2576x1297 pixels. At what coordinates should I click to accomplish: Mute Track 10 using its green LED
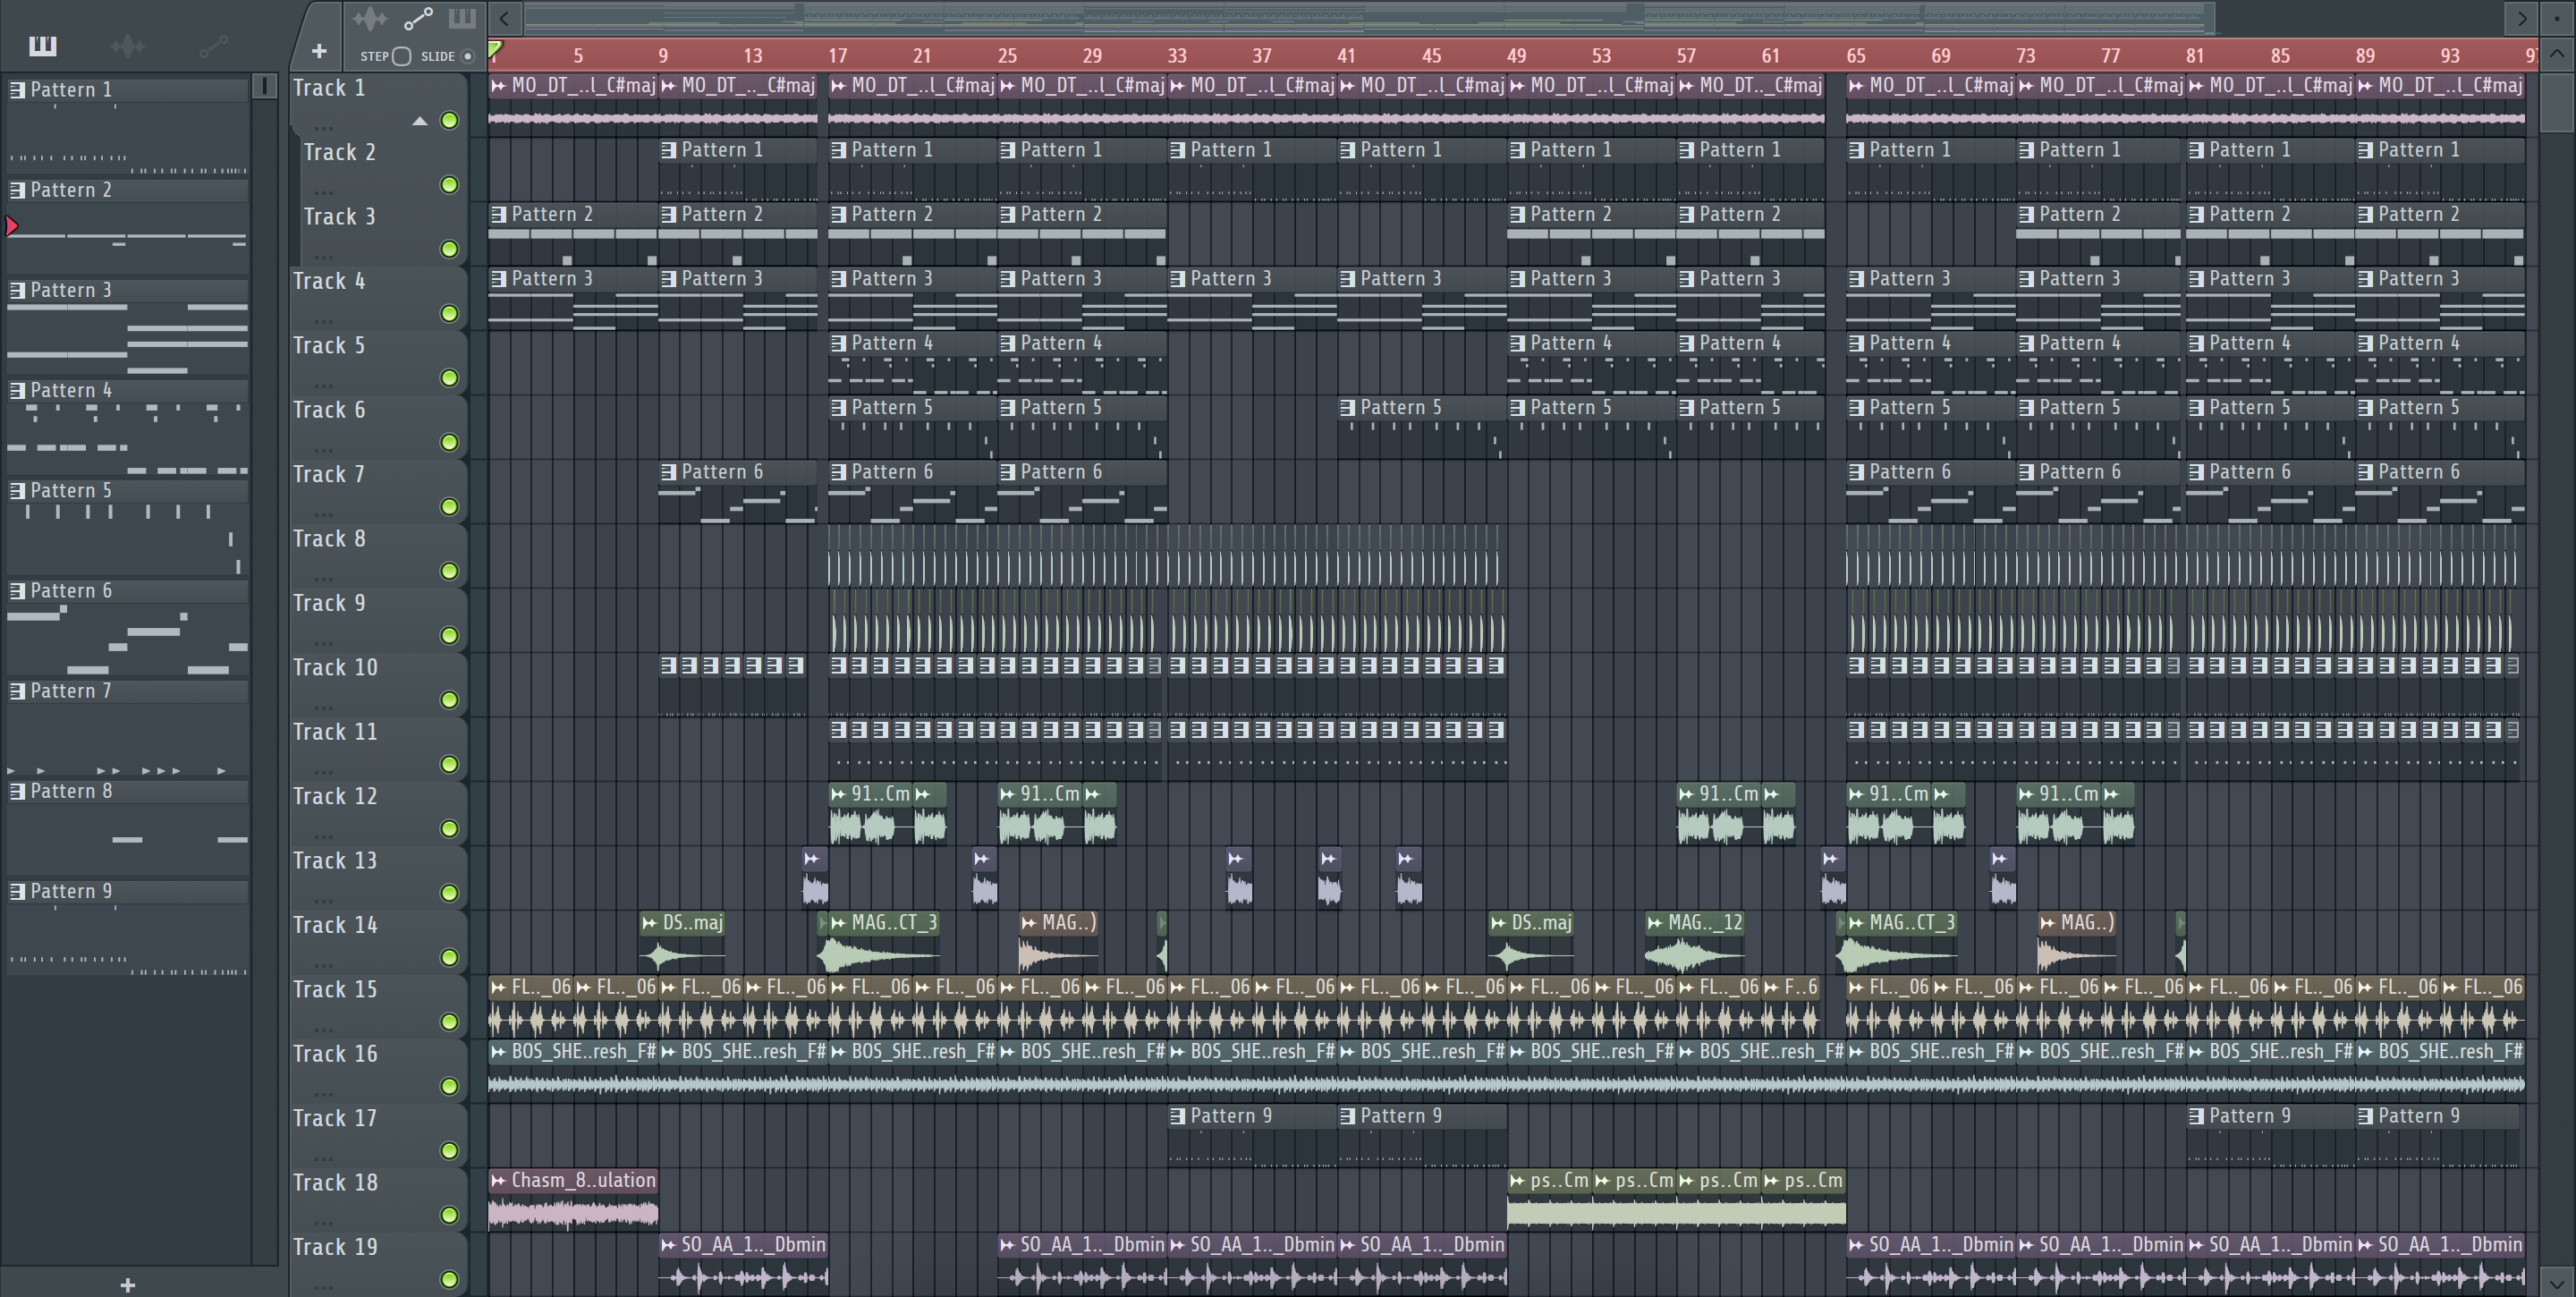pos(450,700)
